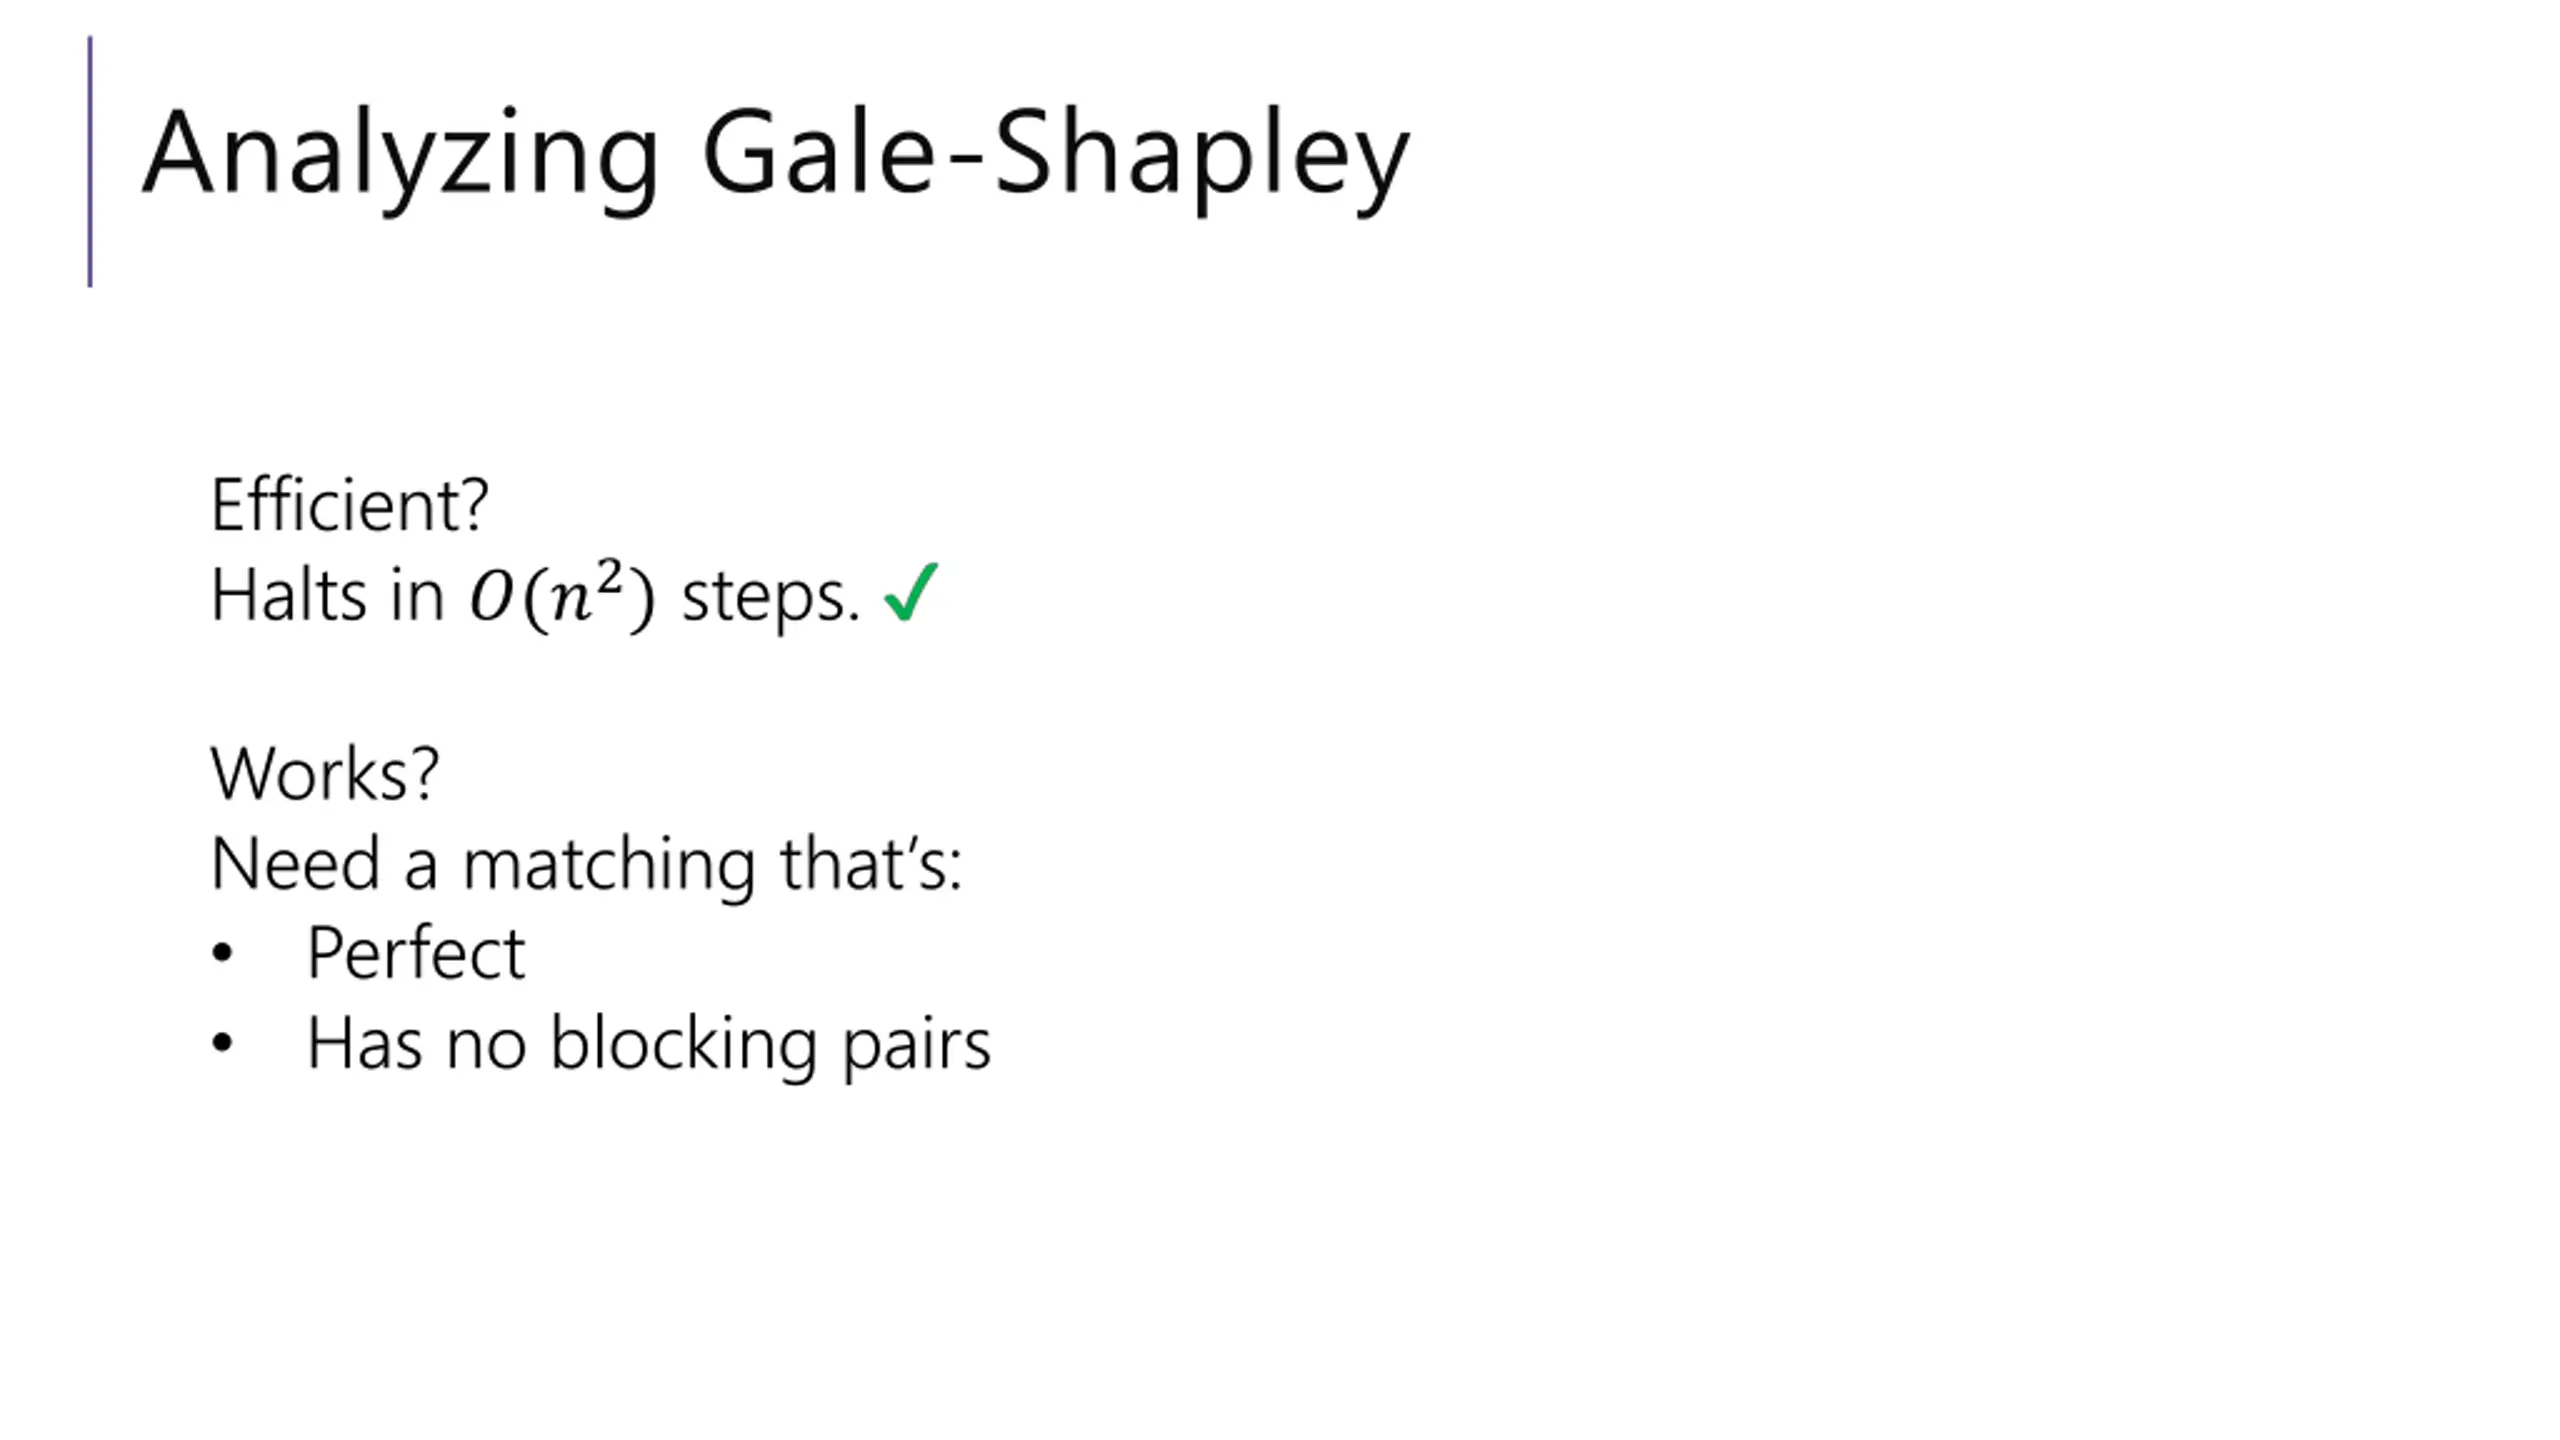Click the word pairs in last bullet
The width and height of the screenshot is (2560, 1440).
[917, 1048]
